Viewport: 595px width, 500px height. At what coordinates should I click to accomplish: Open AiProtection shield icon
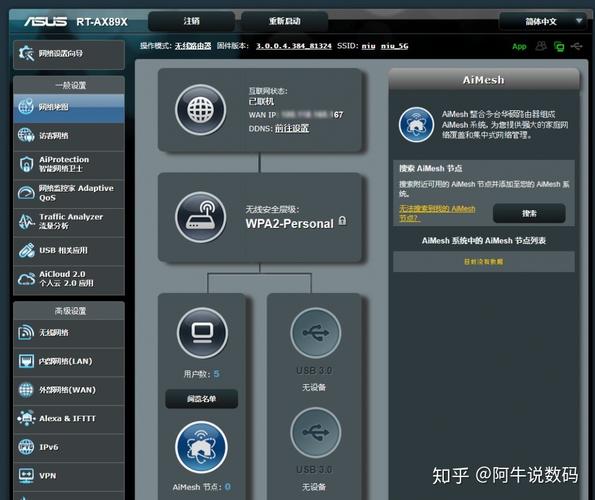26,164
